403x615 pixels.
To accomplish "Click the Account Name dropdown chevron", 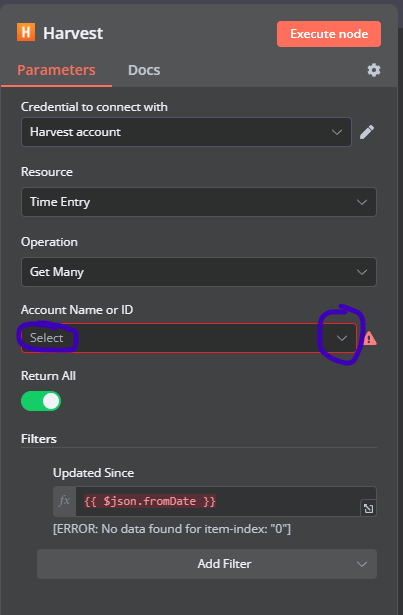I will pyautogui.click(x=342, y=338).
